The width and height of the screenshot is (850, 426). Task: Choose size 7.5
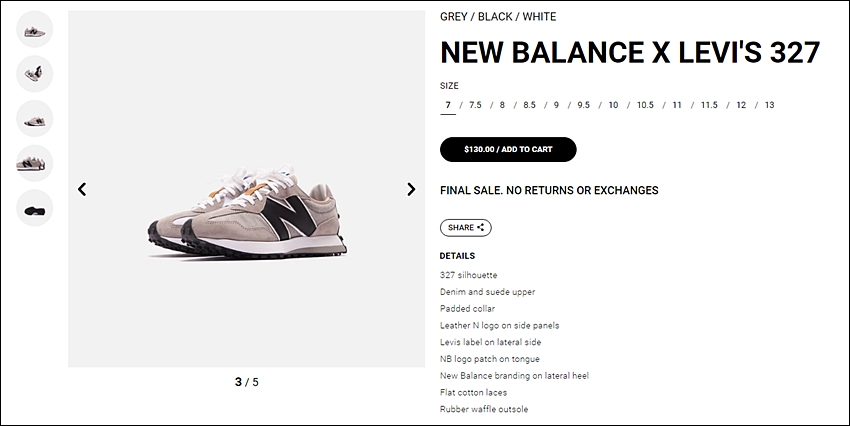[x=475, y=105]
